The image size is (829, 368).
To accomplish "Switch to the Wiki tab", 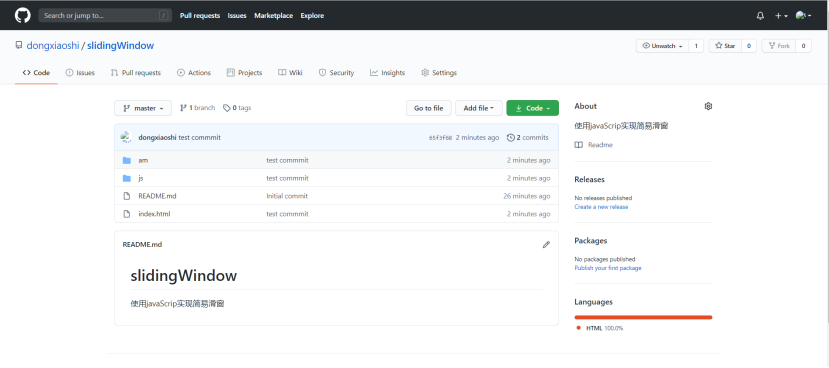I will point(290,73).
